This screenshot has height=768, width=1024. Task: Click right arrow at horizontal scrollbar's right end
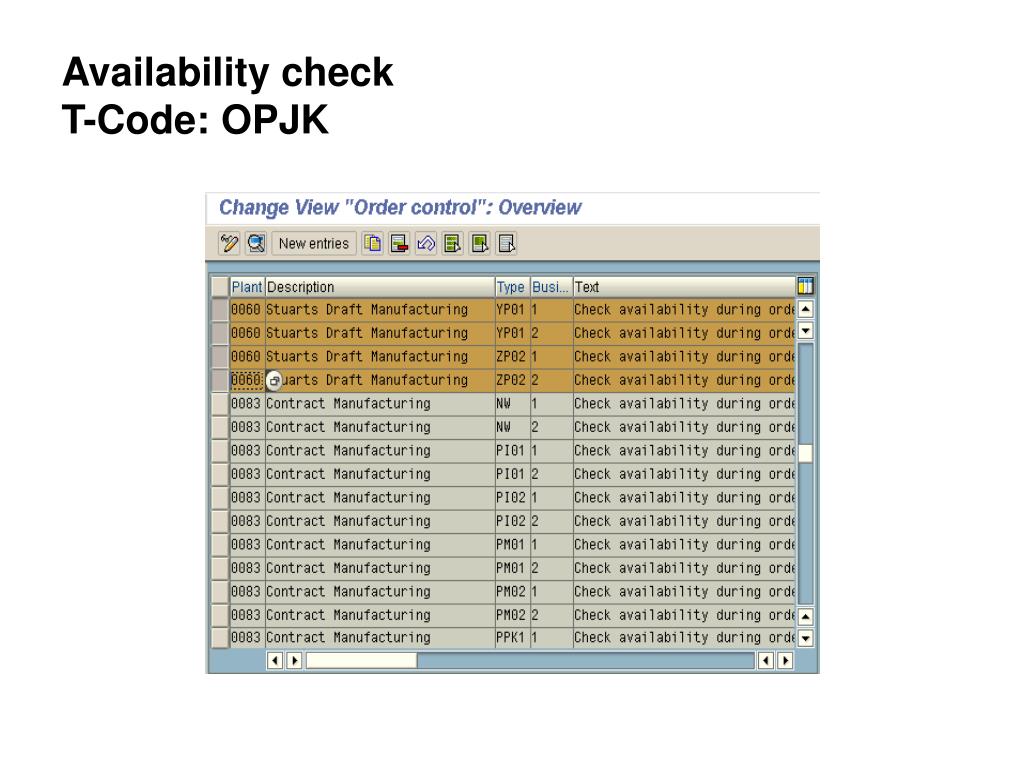786,660
